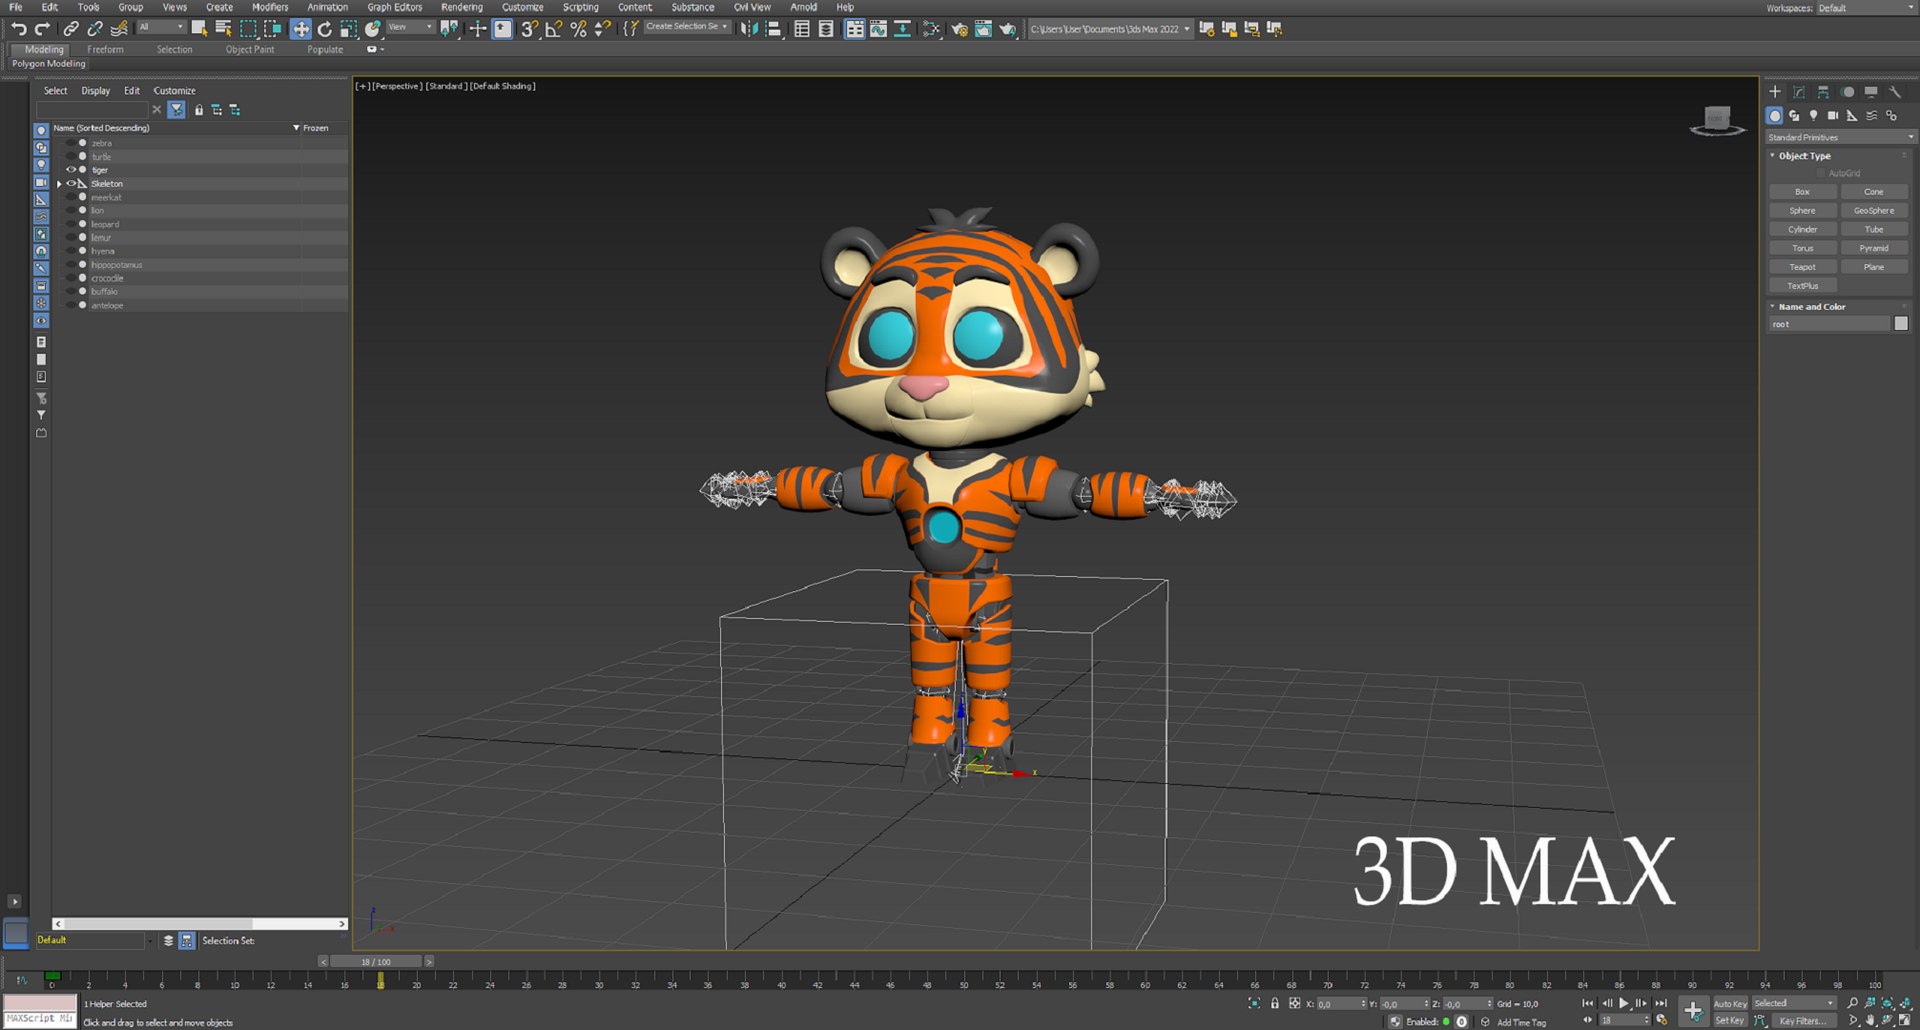
Task: Expand the Skeleton hierarchy arrow
Action: 59,184
